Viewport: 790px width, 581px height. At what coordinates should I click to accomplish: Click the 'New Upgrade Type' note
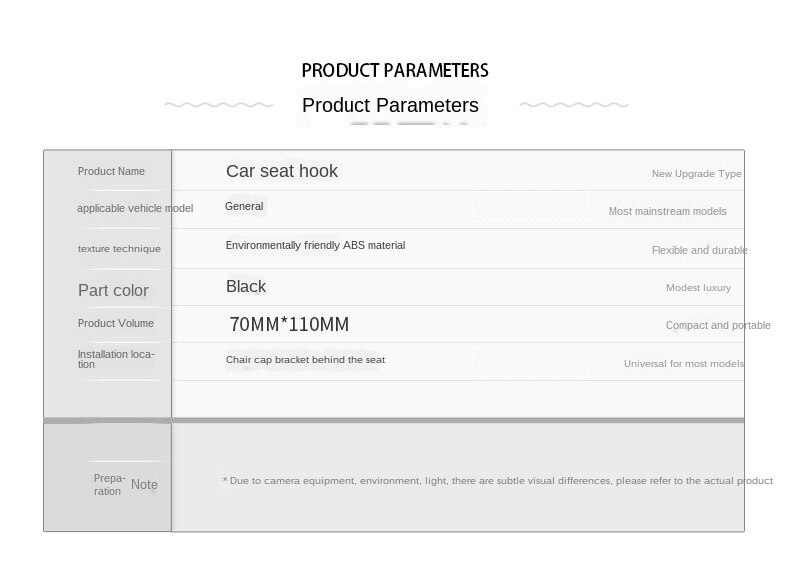click(x=696, y=174)
